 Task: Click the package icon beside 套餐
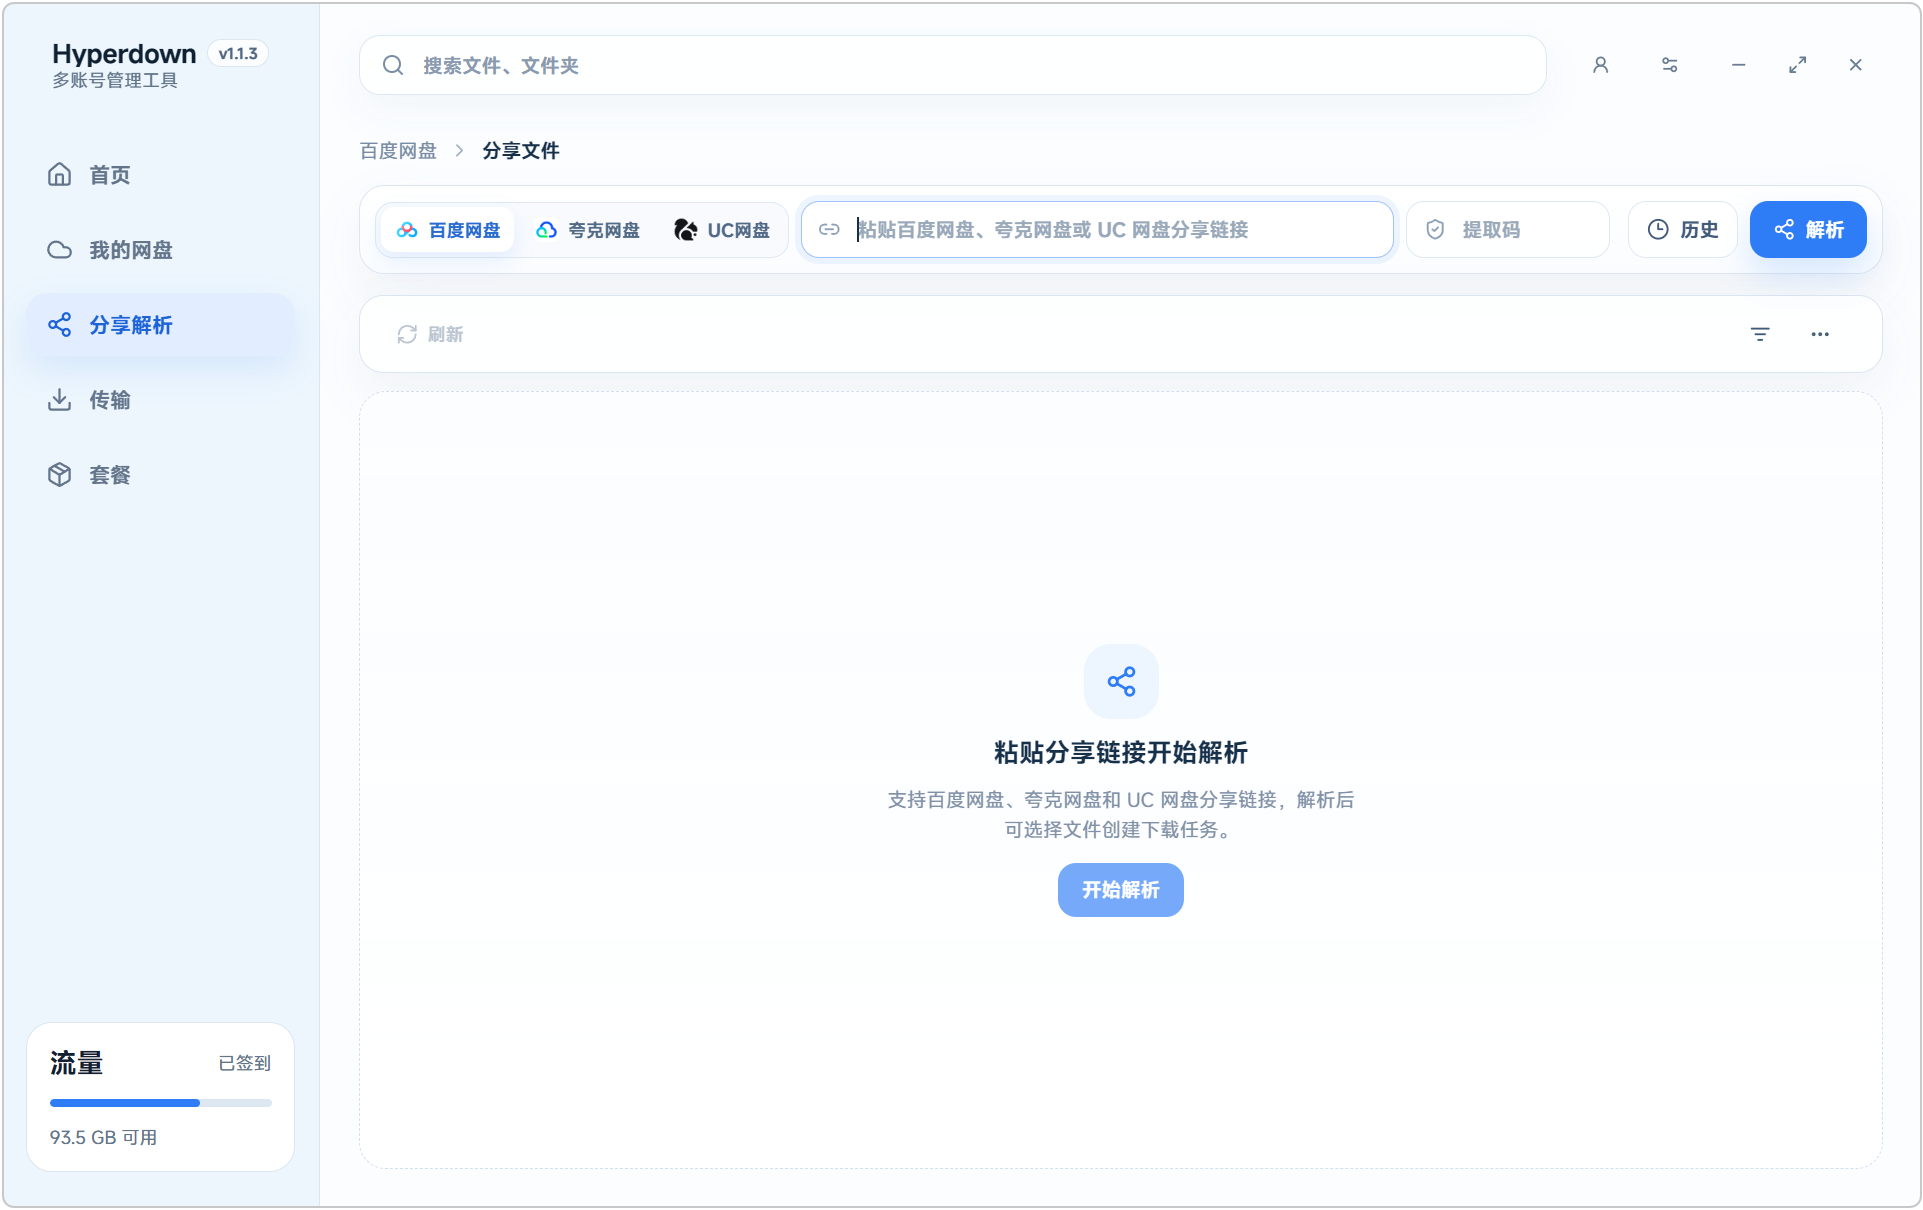[60, 475]
